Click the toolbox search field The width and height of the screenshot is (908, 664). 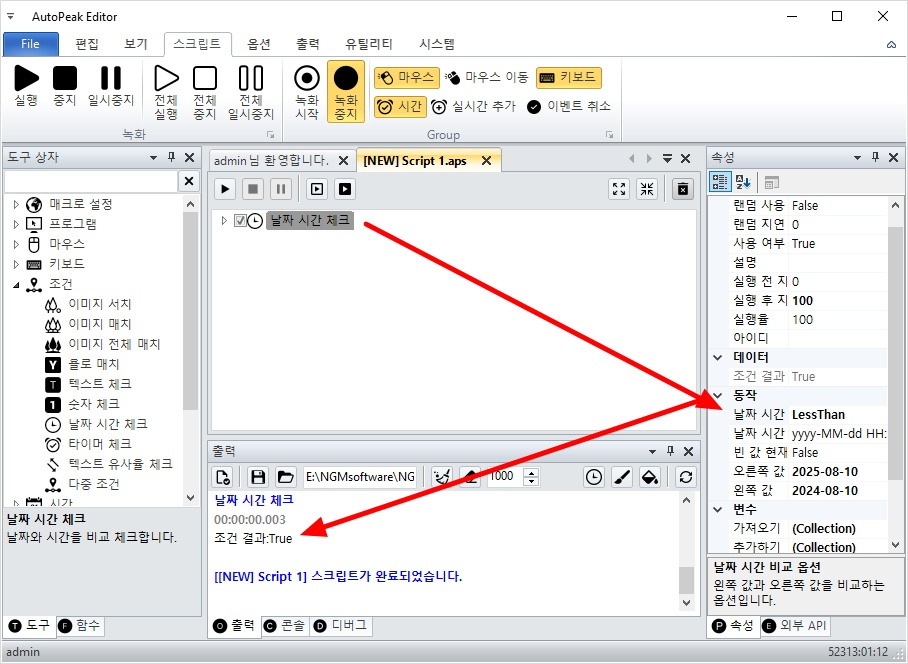(90, 181)
